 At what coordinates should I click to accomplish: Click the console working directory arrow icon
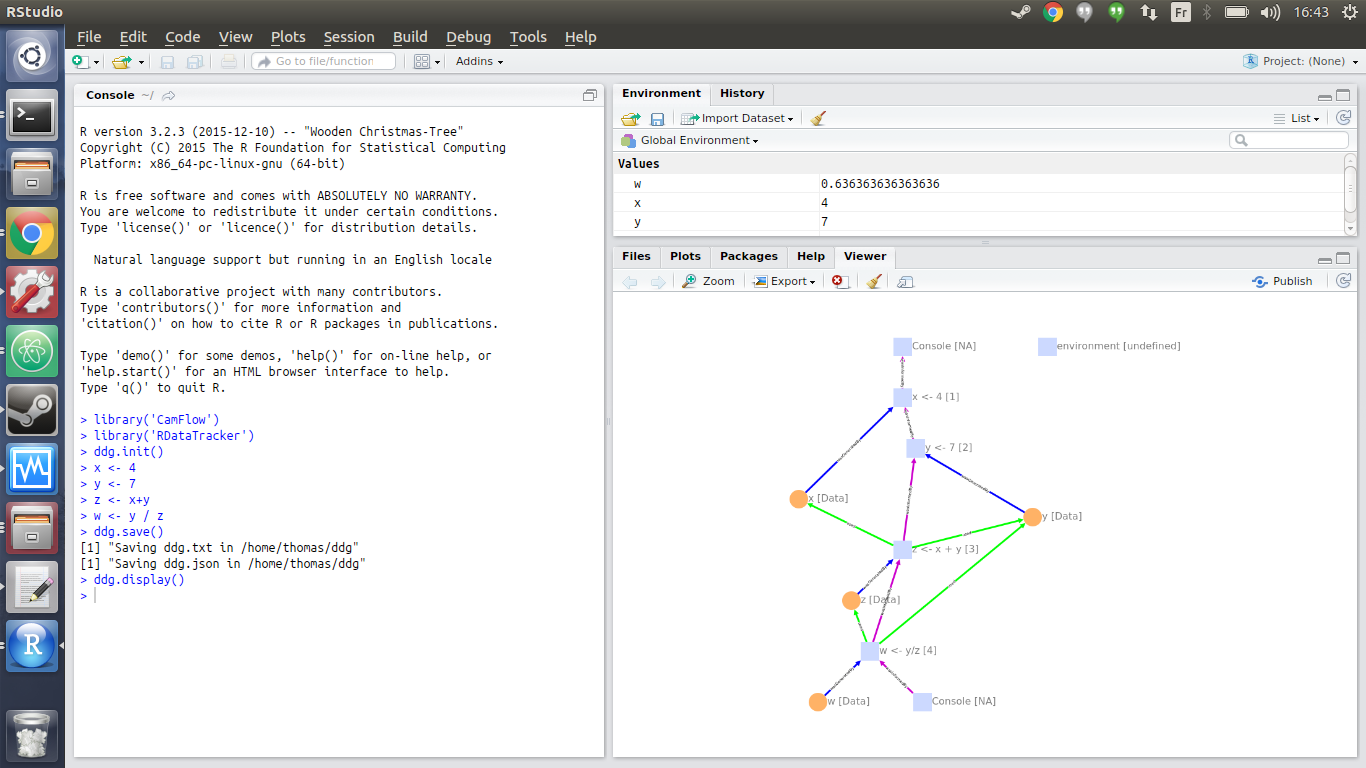(x=168, y=95)
